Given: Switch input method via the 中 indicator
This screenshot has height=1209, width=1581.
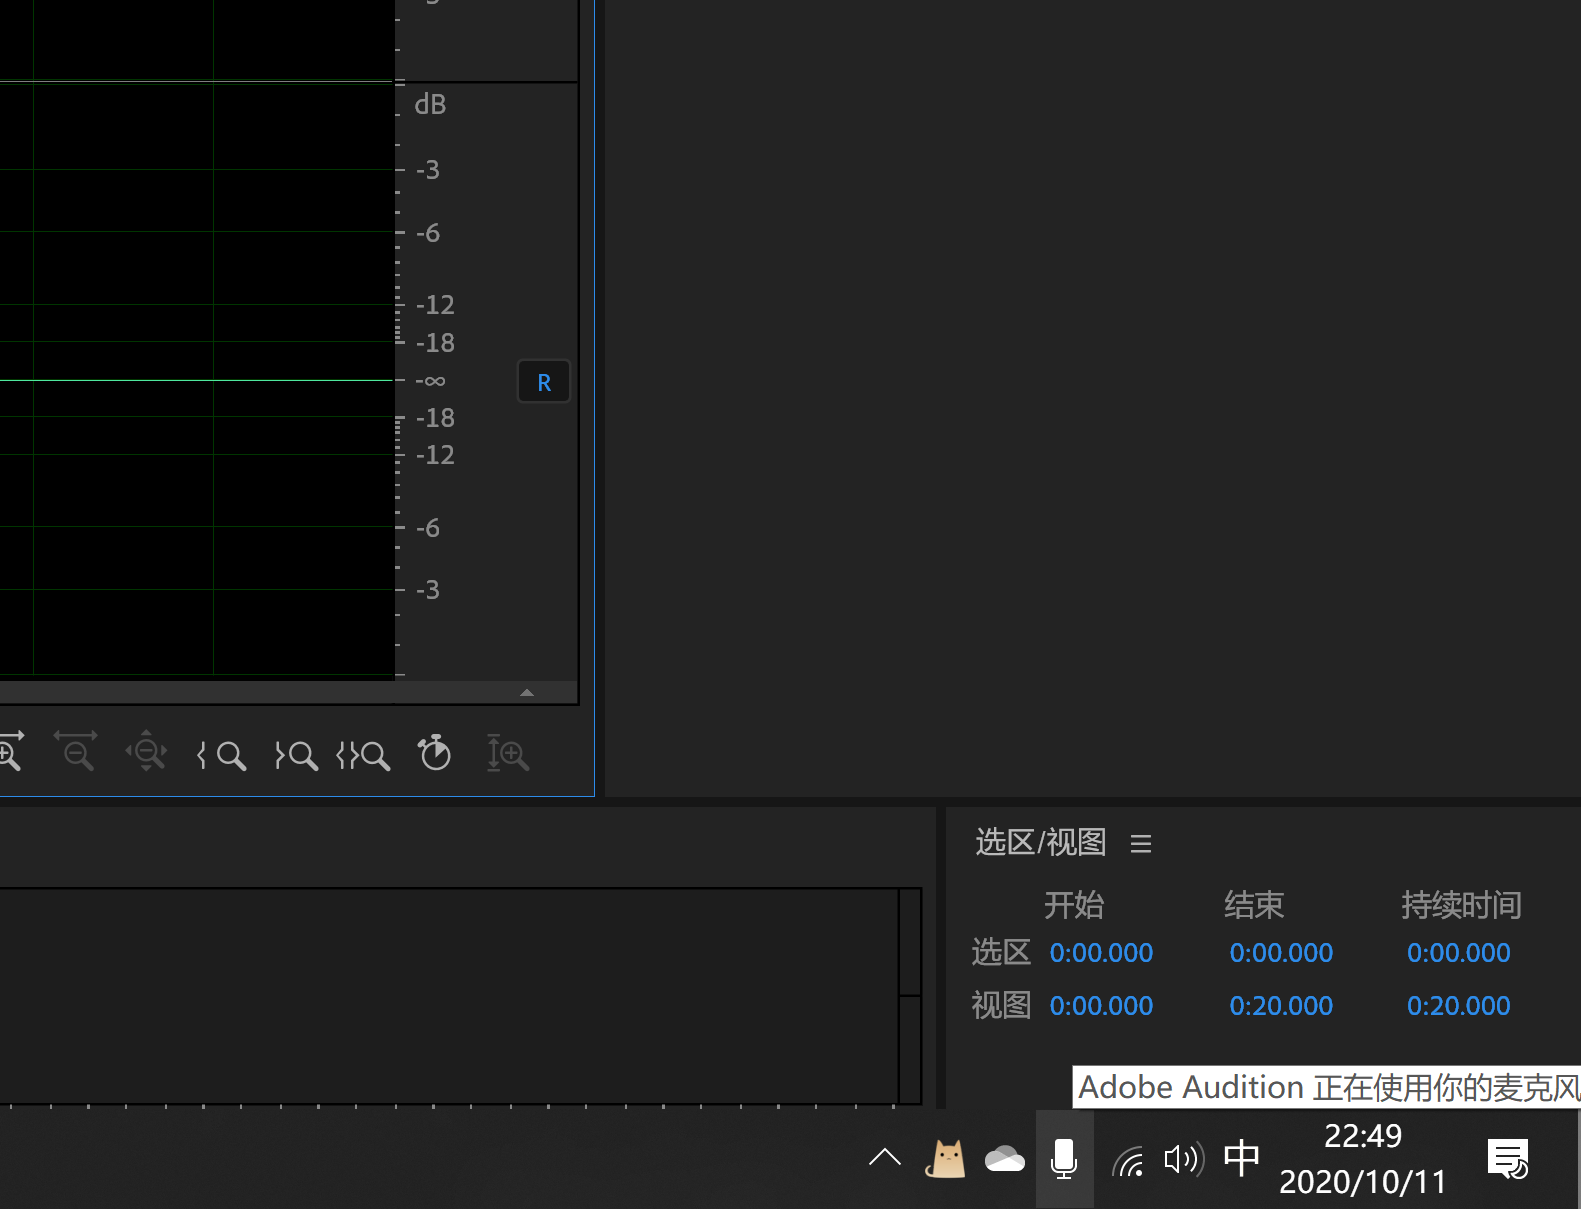Looking at the screenshot, I should (x=1241, y=1158).
